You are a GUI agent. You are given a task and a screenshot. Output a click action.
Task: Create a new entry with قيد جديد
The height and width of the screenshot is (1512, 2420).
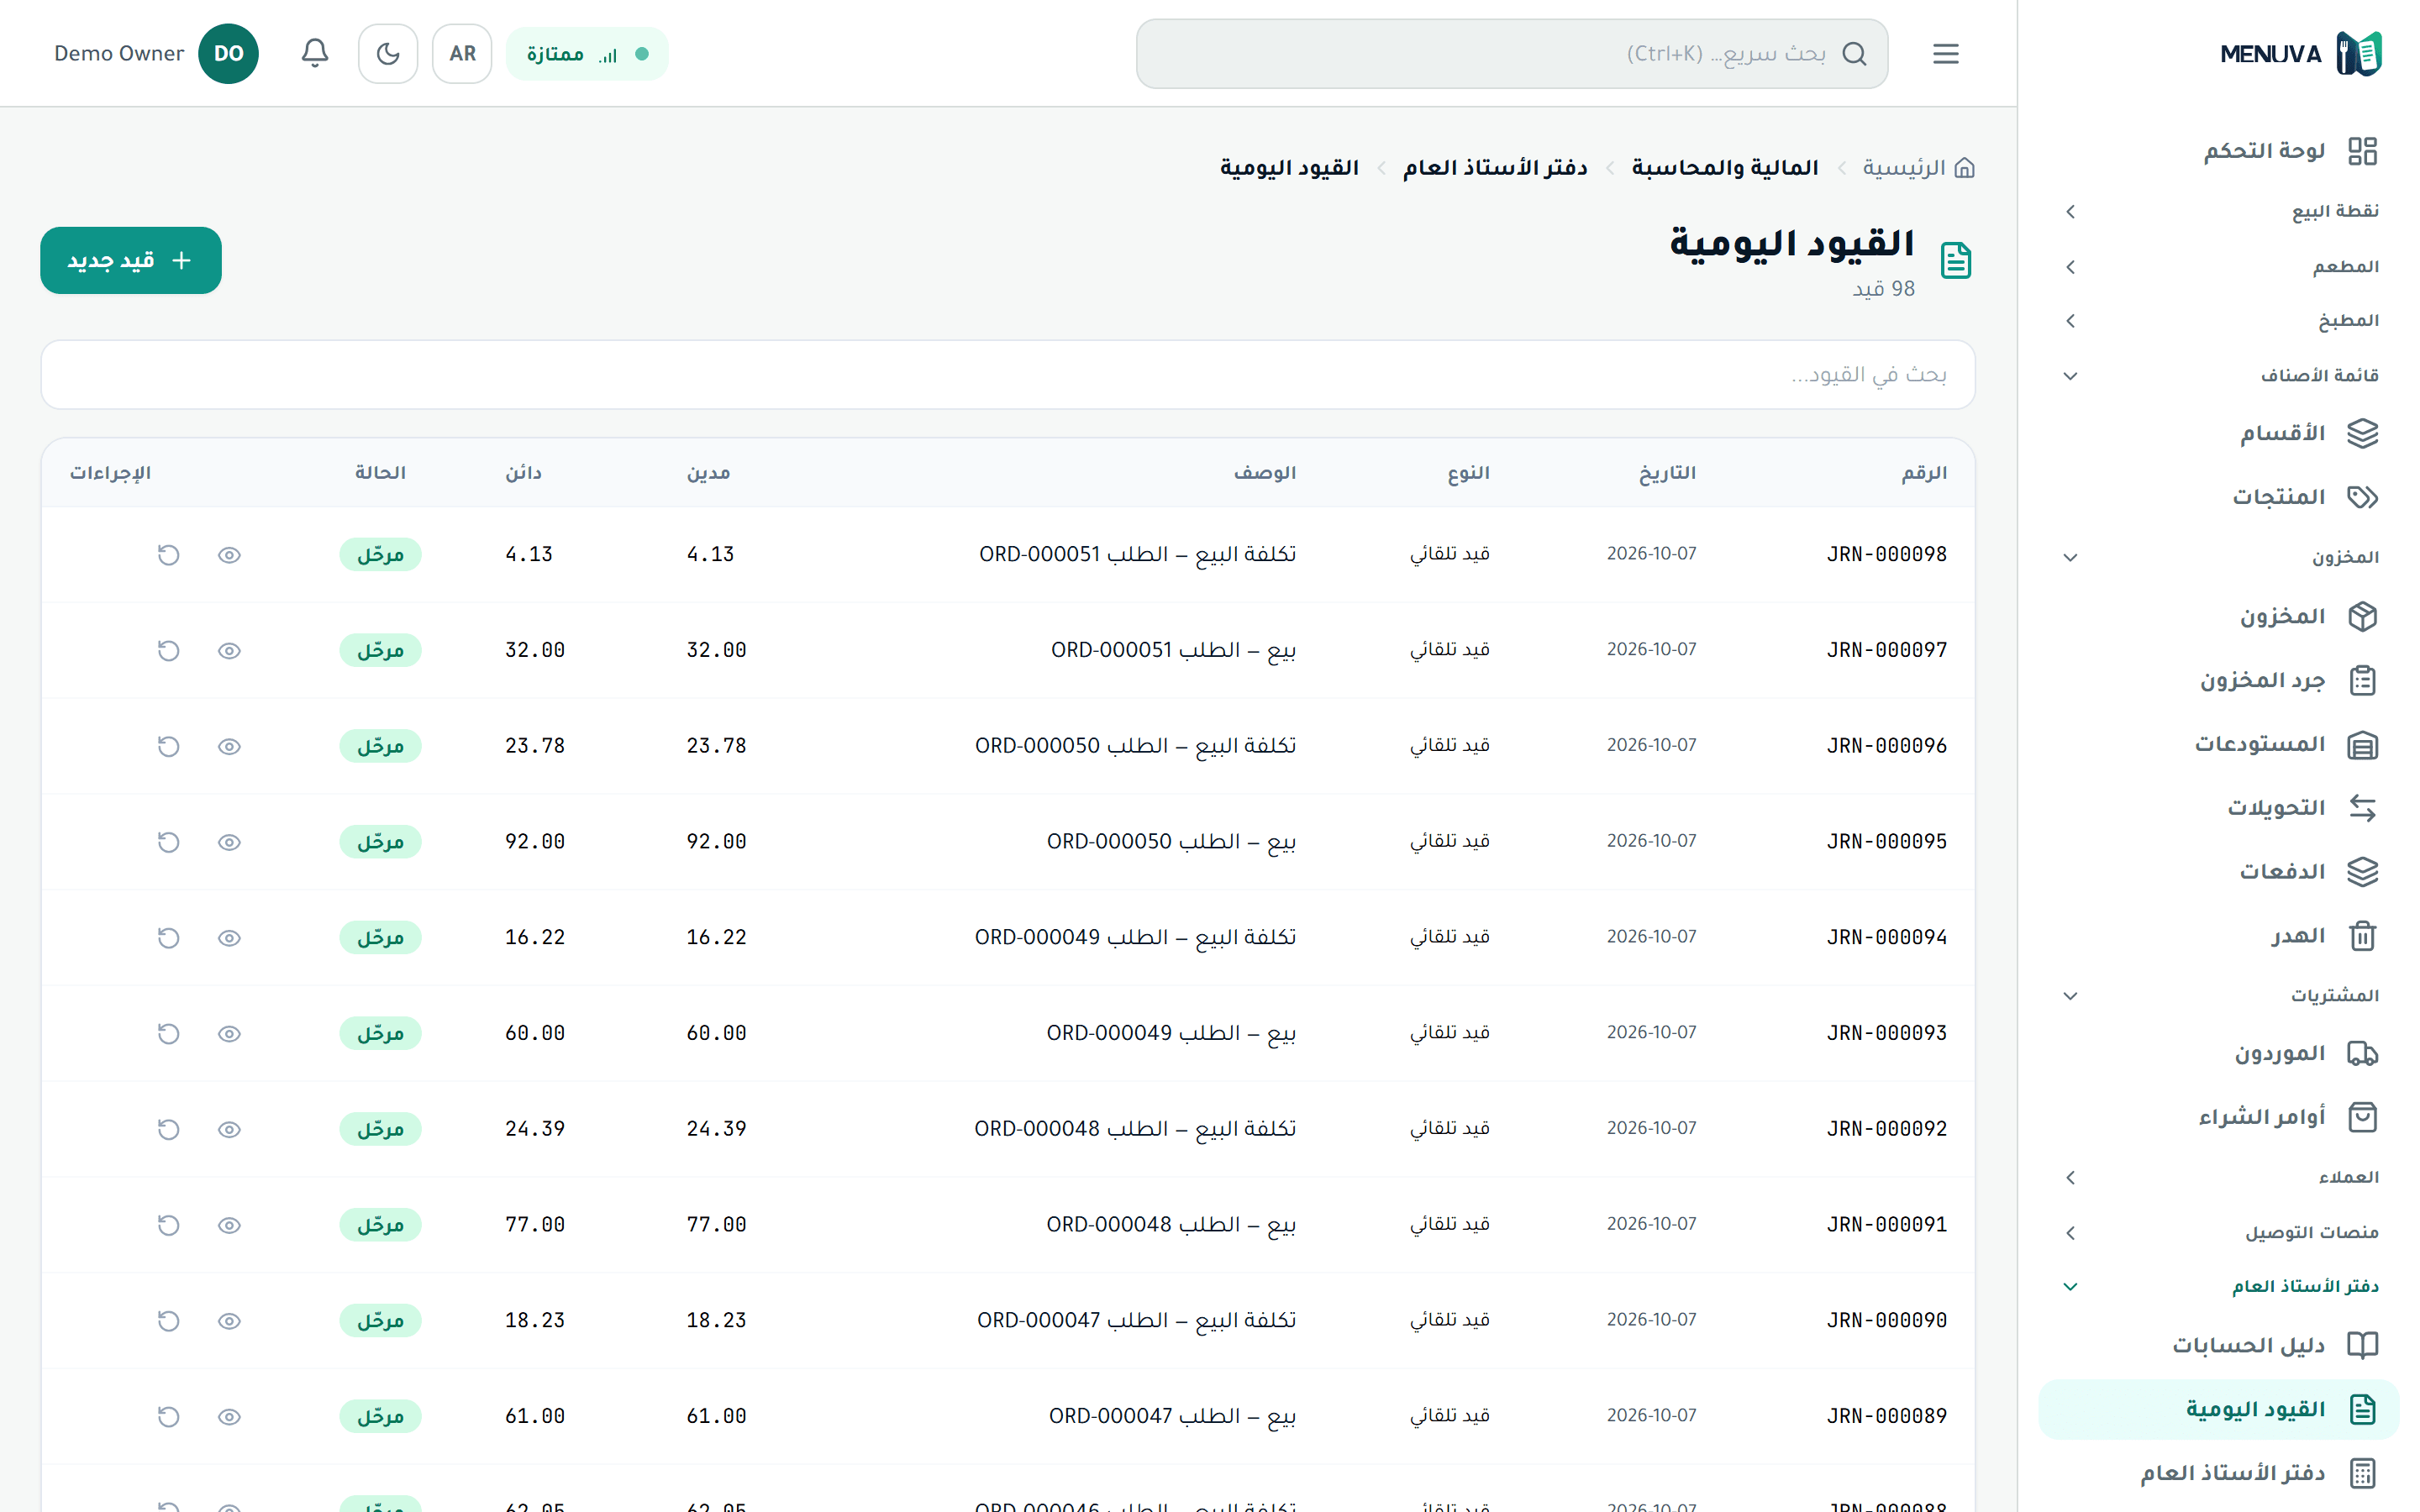coord(131,261)
